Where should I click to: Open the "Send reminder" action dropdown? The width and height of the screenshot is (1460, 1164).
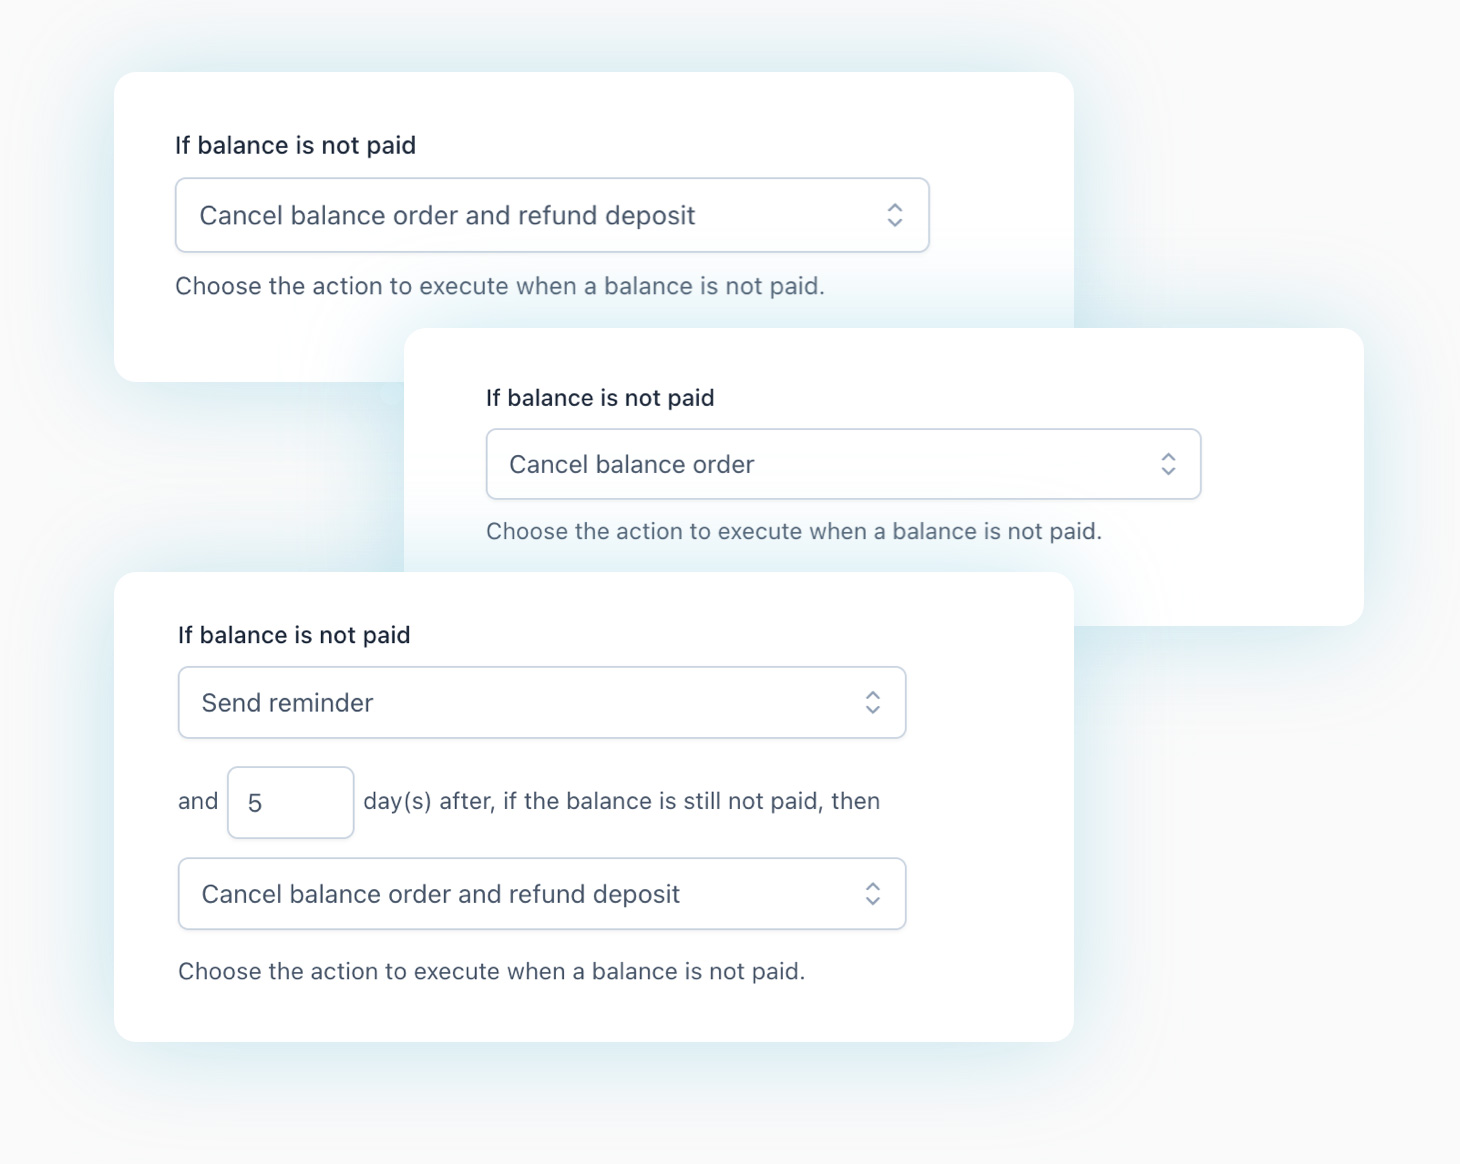click(x=540, y=702)
